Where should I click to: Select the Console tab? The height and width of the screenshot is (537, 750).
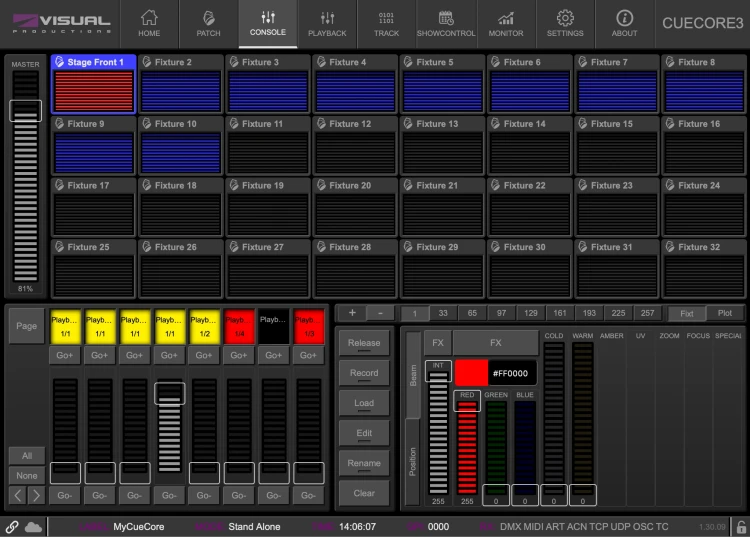click(267, 23)
